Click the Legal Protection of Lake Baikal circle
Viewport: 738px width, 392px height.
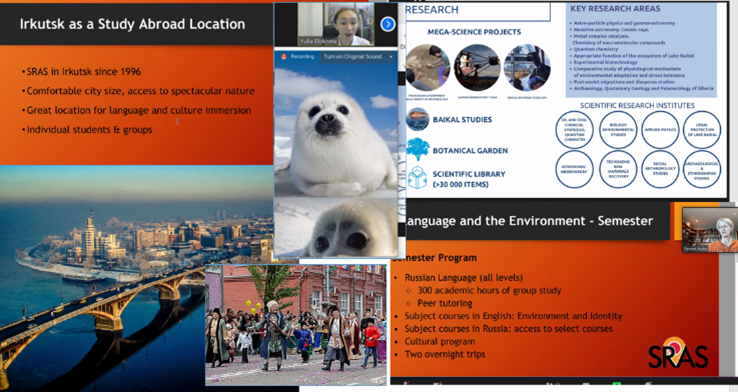pos(702,129)
